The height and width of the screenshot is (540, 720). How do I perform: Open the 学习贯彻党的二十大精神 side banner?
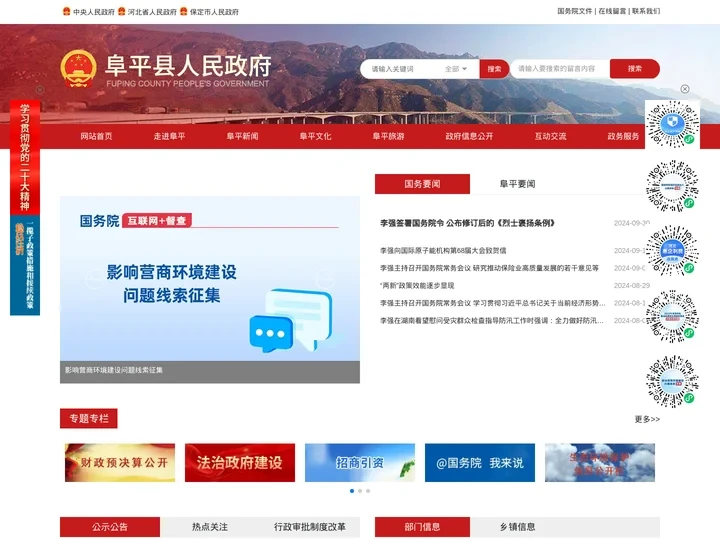pyautogui.click(x=25, y=158)
